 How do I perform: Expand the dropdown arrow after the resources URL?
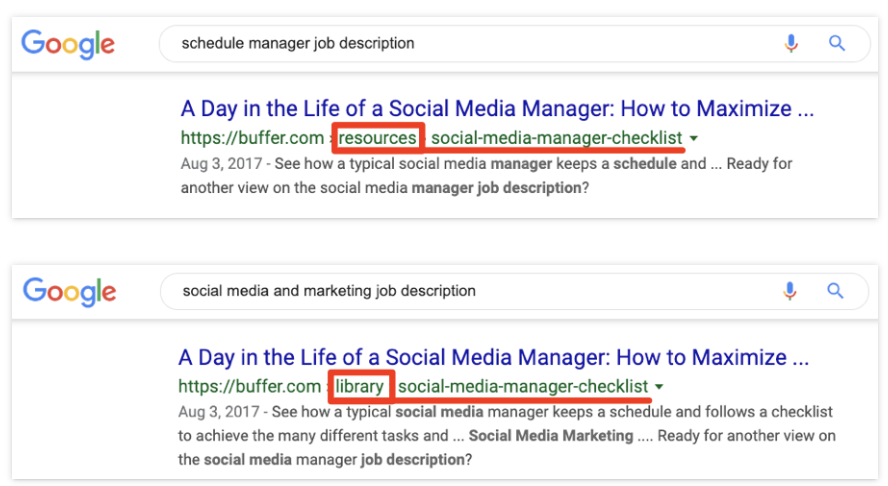(x=695, y=138)
